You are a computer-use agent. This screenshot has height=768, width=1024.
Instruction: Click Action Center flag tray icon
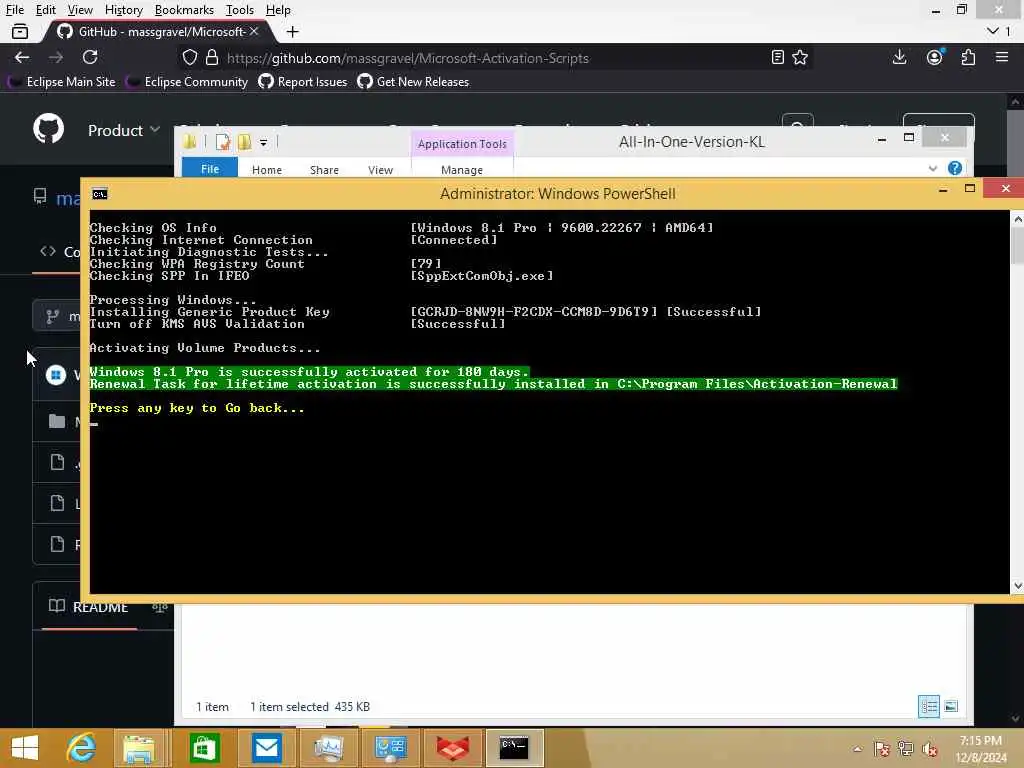click(x=882, y=748)
